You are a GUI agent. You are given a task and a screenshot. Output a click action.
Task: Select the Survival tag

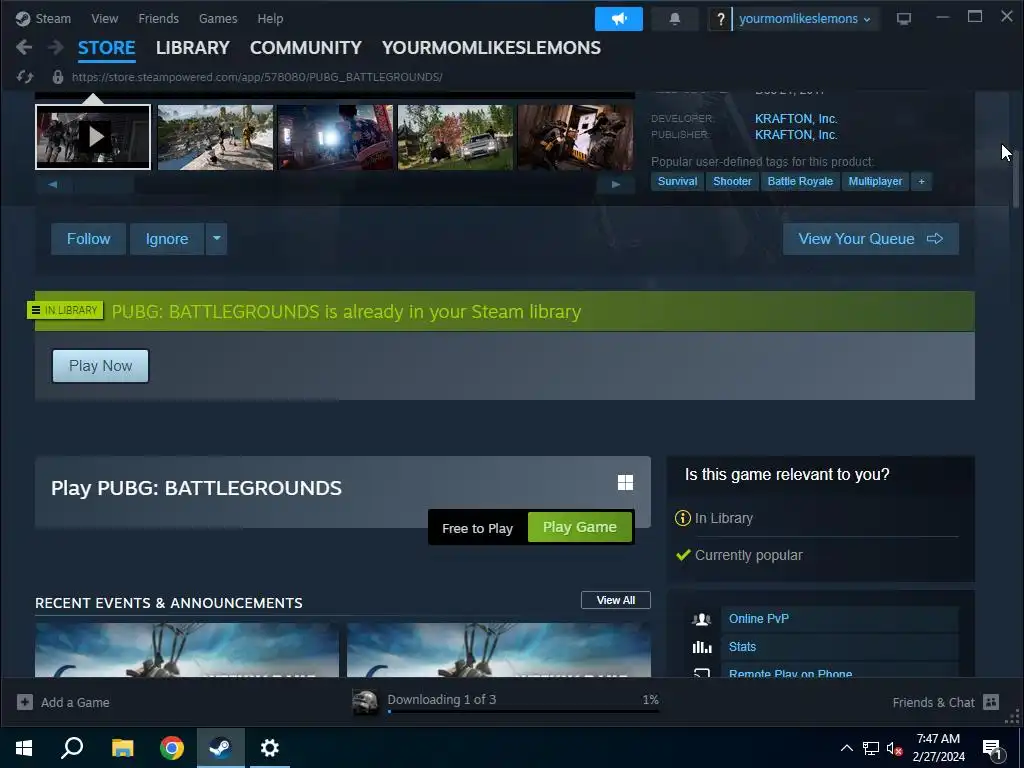click(x=677, y=182)
